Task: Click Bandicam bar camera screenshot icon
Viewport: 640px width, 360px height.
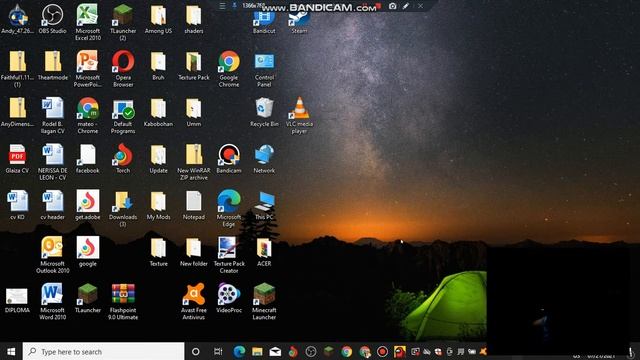Action: point(392,6)
